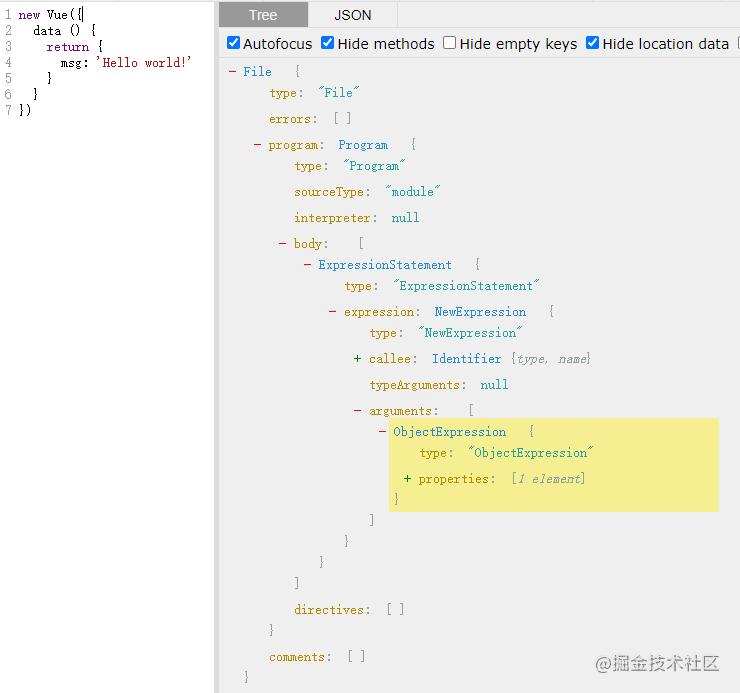Image resolution: width=740 pixels, height=693 pixels.
Task: Expand the properties array plus icon
Action: tap(408, 479)
